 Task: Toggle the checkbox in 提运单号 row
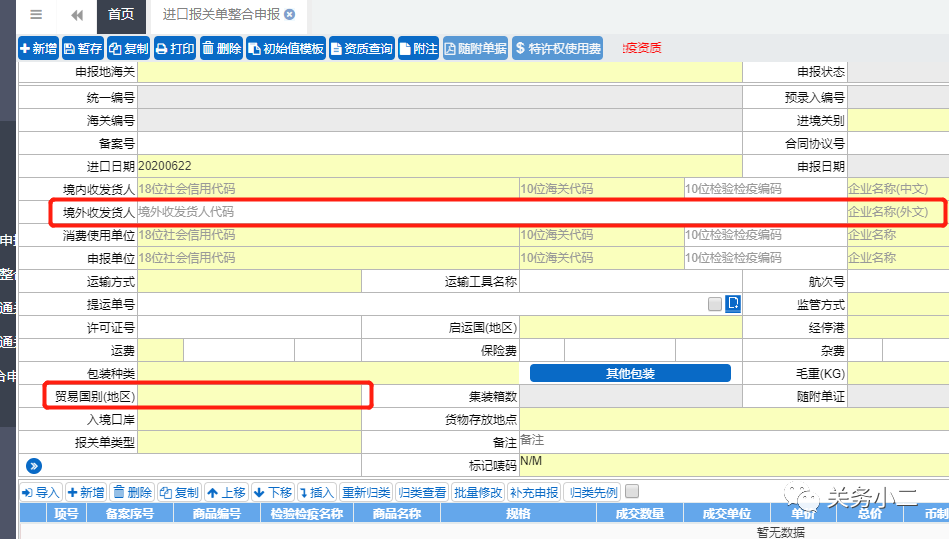(x=715, y=304)
